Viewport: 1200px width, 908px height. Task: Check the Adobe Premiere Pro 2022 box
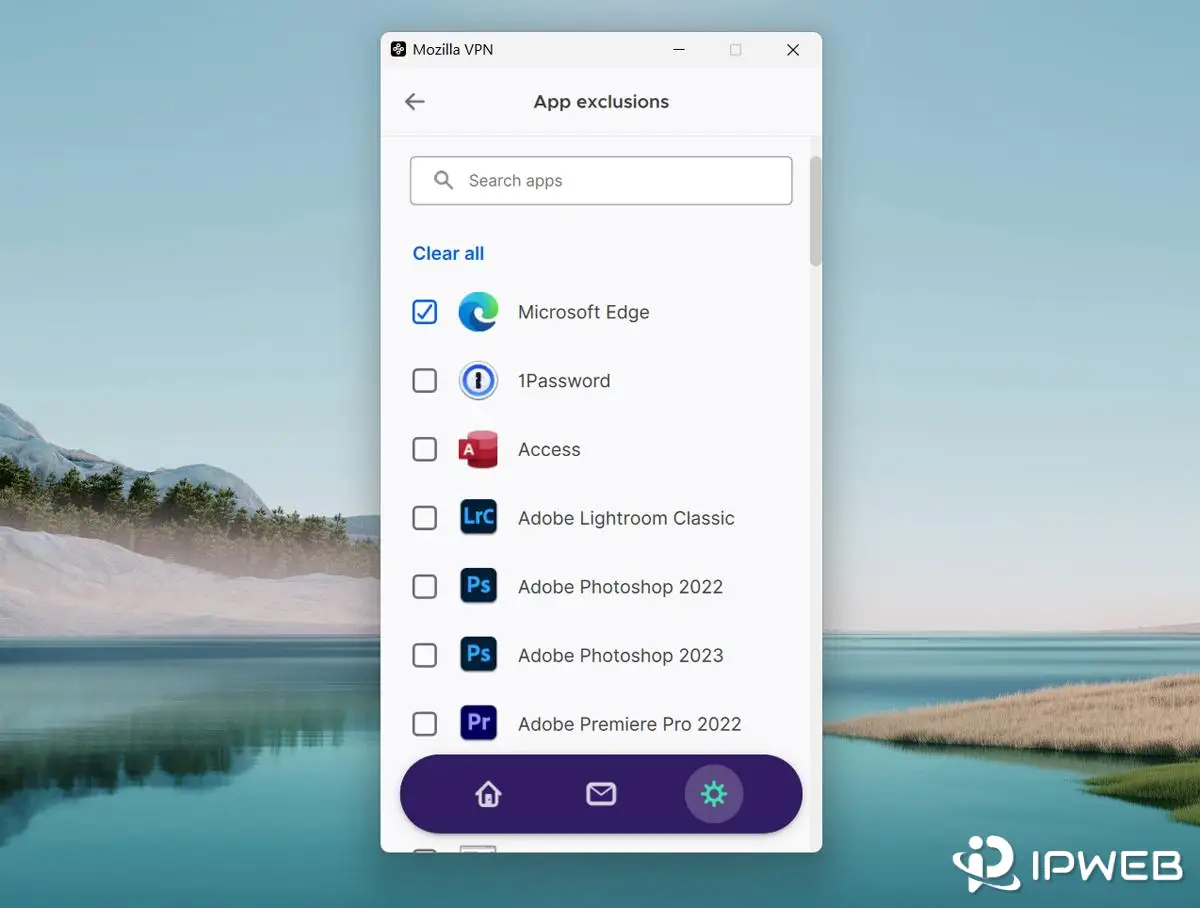click(425, 724)
